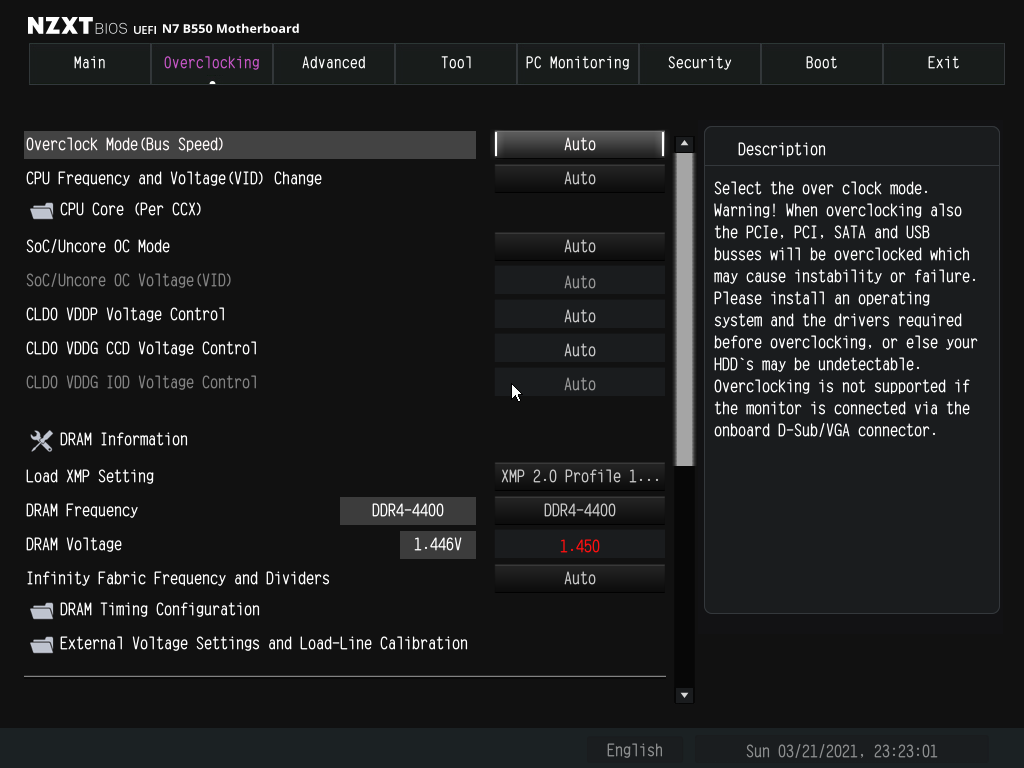Image resolution: width=1024 pixels, height=768 pixels.
Task: Select CPU Frequency and Voltage(VID) Change label
Action: click(174, 178)
